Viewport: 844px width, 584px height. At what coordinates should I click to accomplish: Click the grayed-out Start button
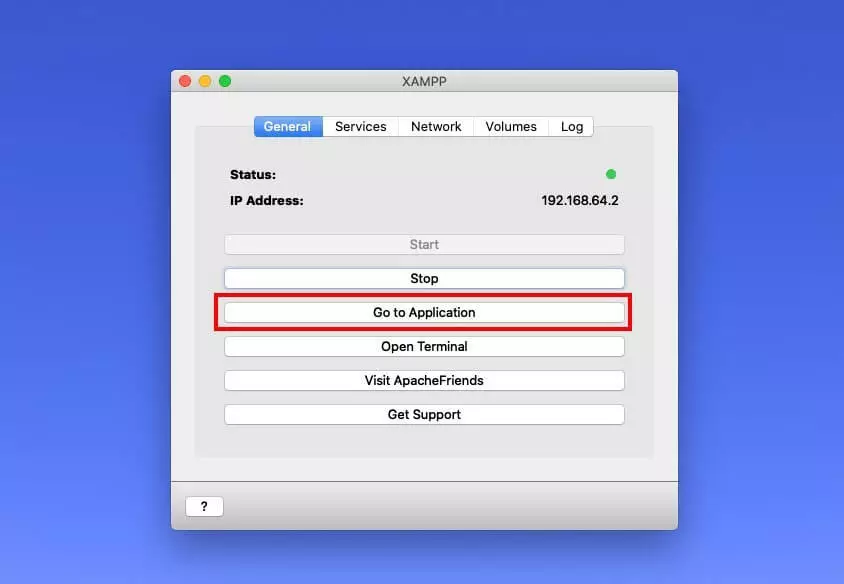pyautogui.click(x=424, y=244)
